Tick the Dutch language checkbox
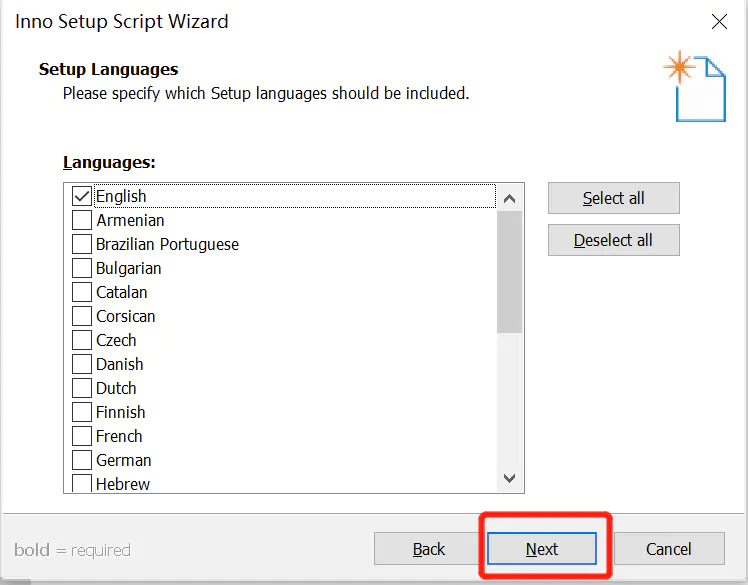 pos(82,388)
